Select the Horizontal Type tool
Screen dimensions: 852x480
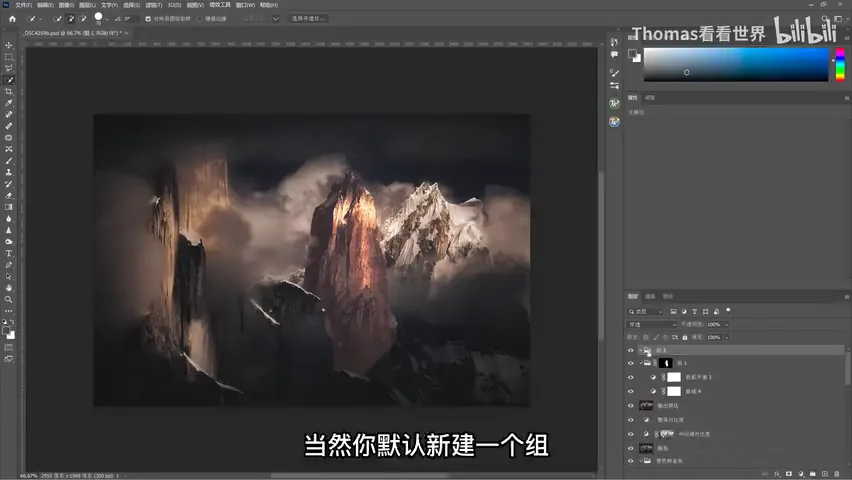point(9,253)
